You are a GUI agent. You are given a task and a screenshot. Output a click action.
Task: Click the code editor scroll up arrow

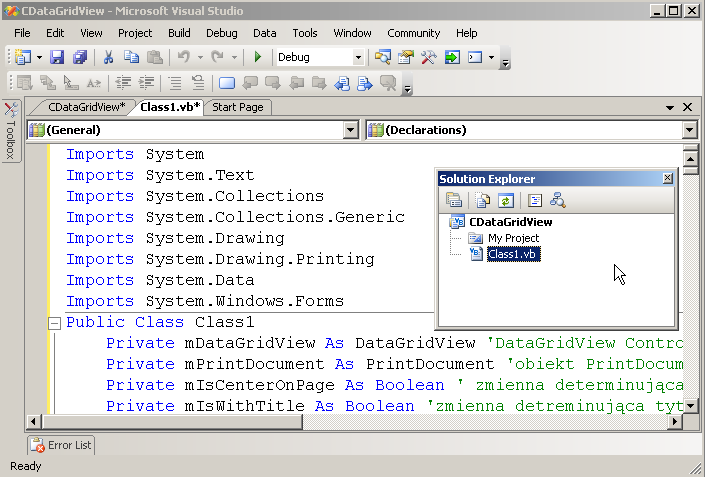coord(690,159)
